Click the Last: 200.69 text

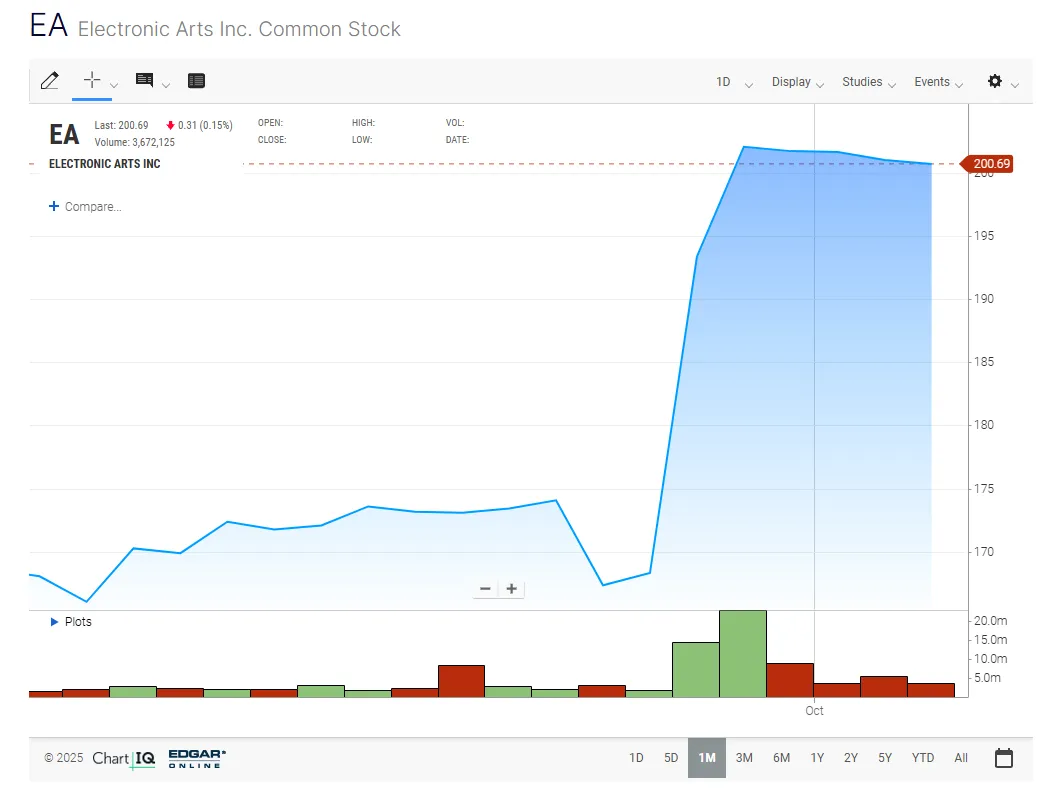pyautogui.click(x=121, y=125)
